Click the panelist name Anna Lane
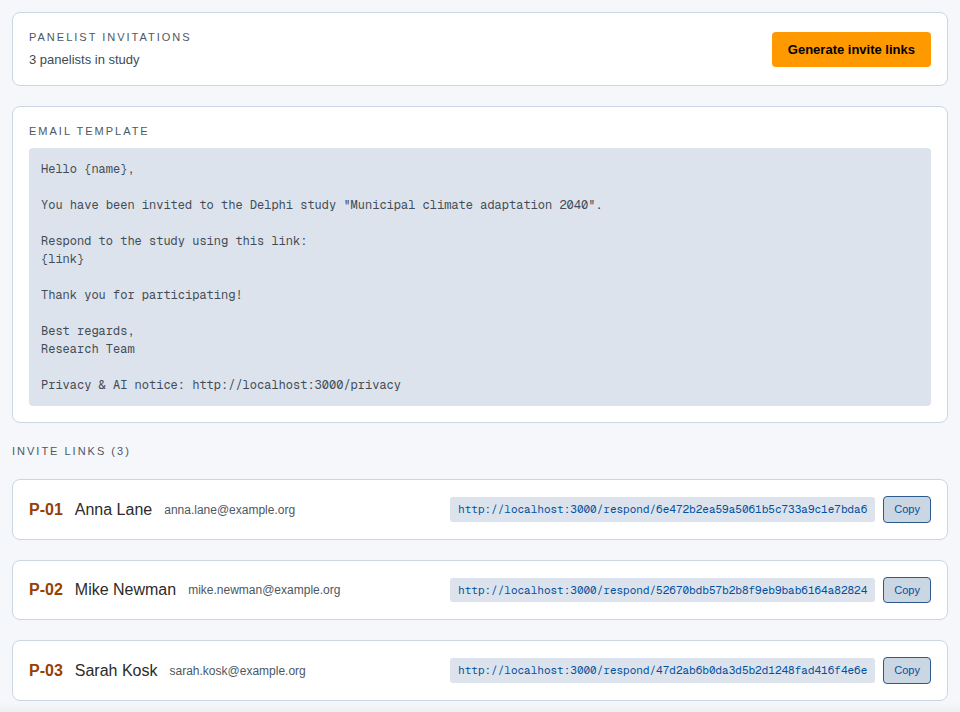Image resolution: width=960 pixels, height=712 pixels. (113, 509)
